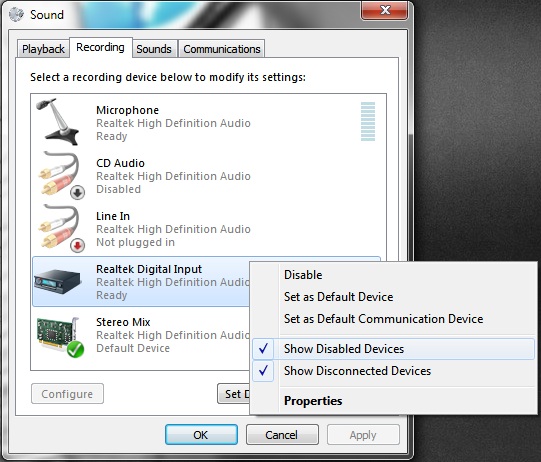Click the CD Audio cable icon
Viewport: 541px width, 462px height.
[x=59, y=174]
